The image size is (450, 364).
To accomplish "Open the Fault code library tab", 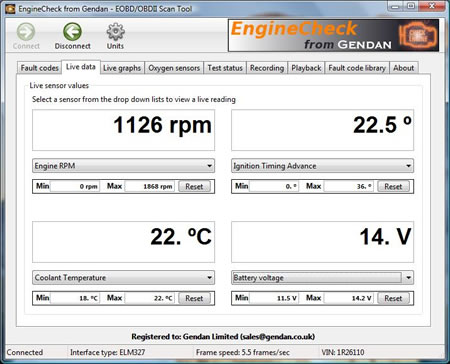I will (357, 68).
